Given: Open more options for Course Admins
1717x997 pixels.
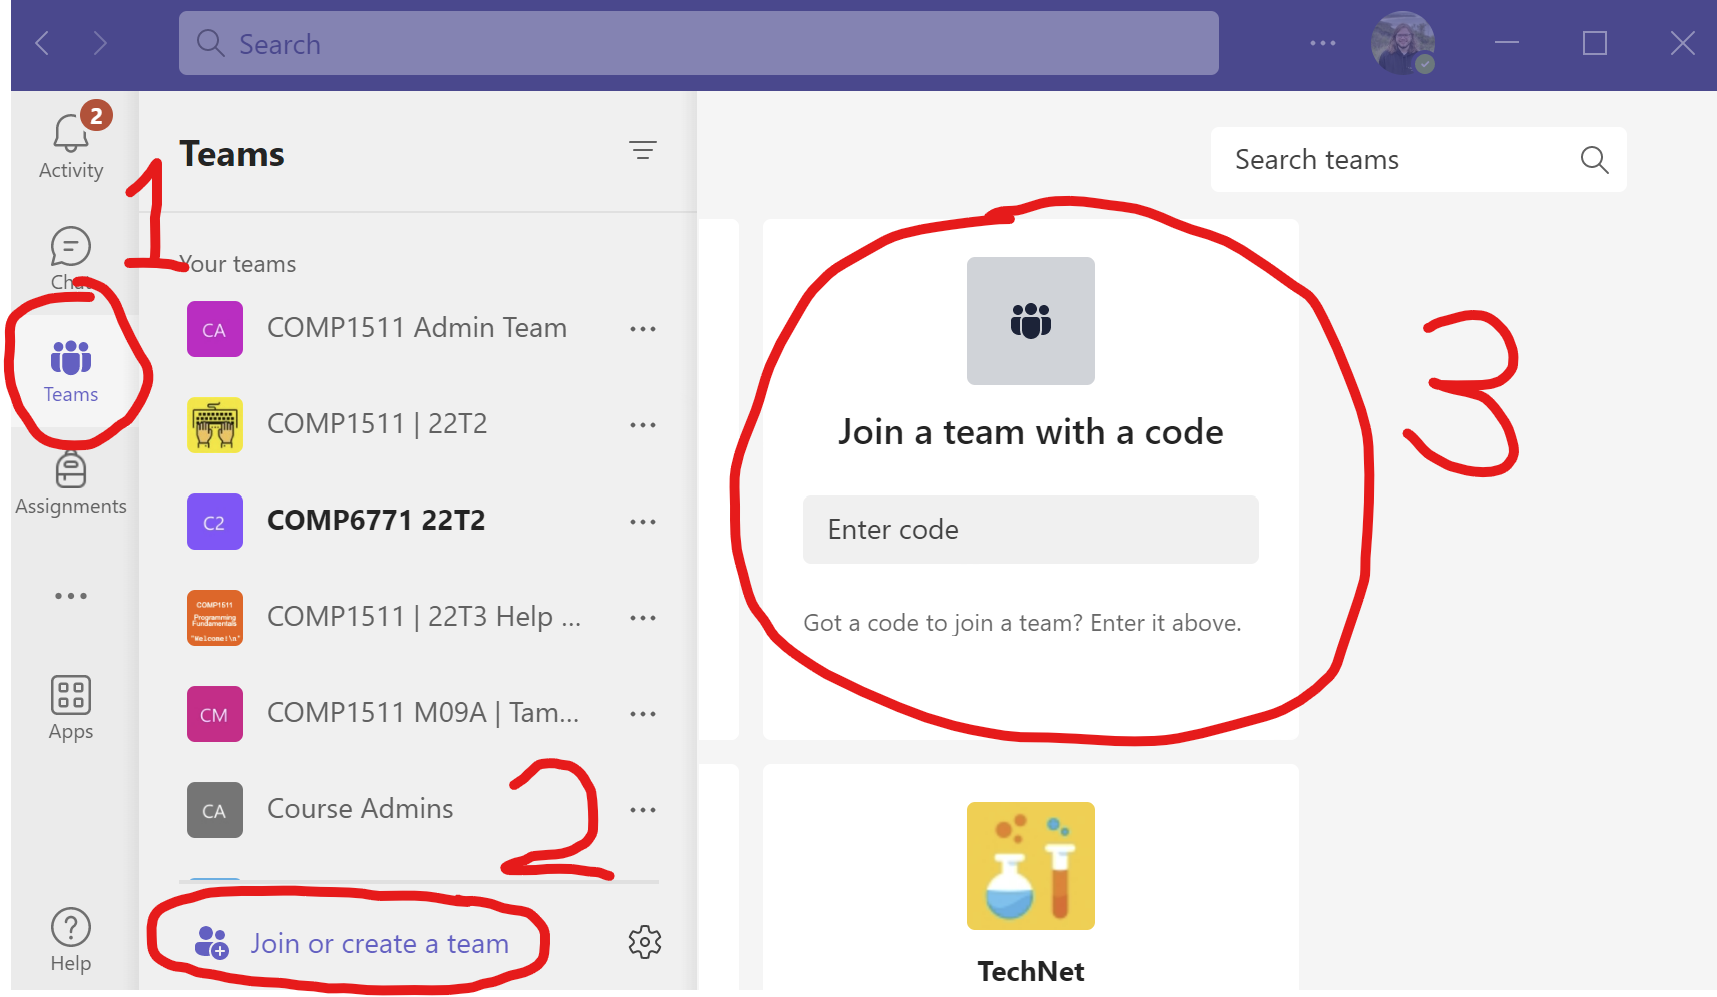Looking at the screenshot, I should [x=643, y=810].
